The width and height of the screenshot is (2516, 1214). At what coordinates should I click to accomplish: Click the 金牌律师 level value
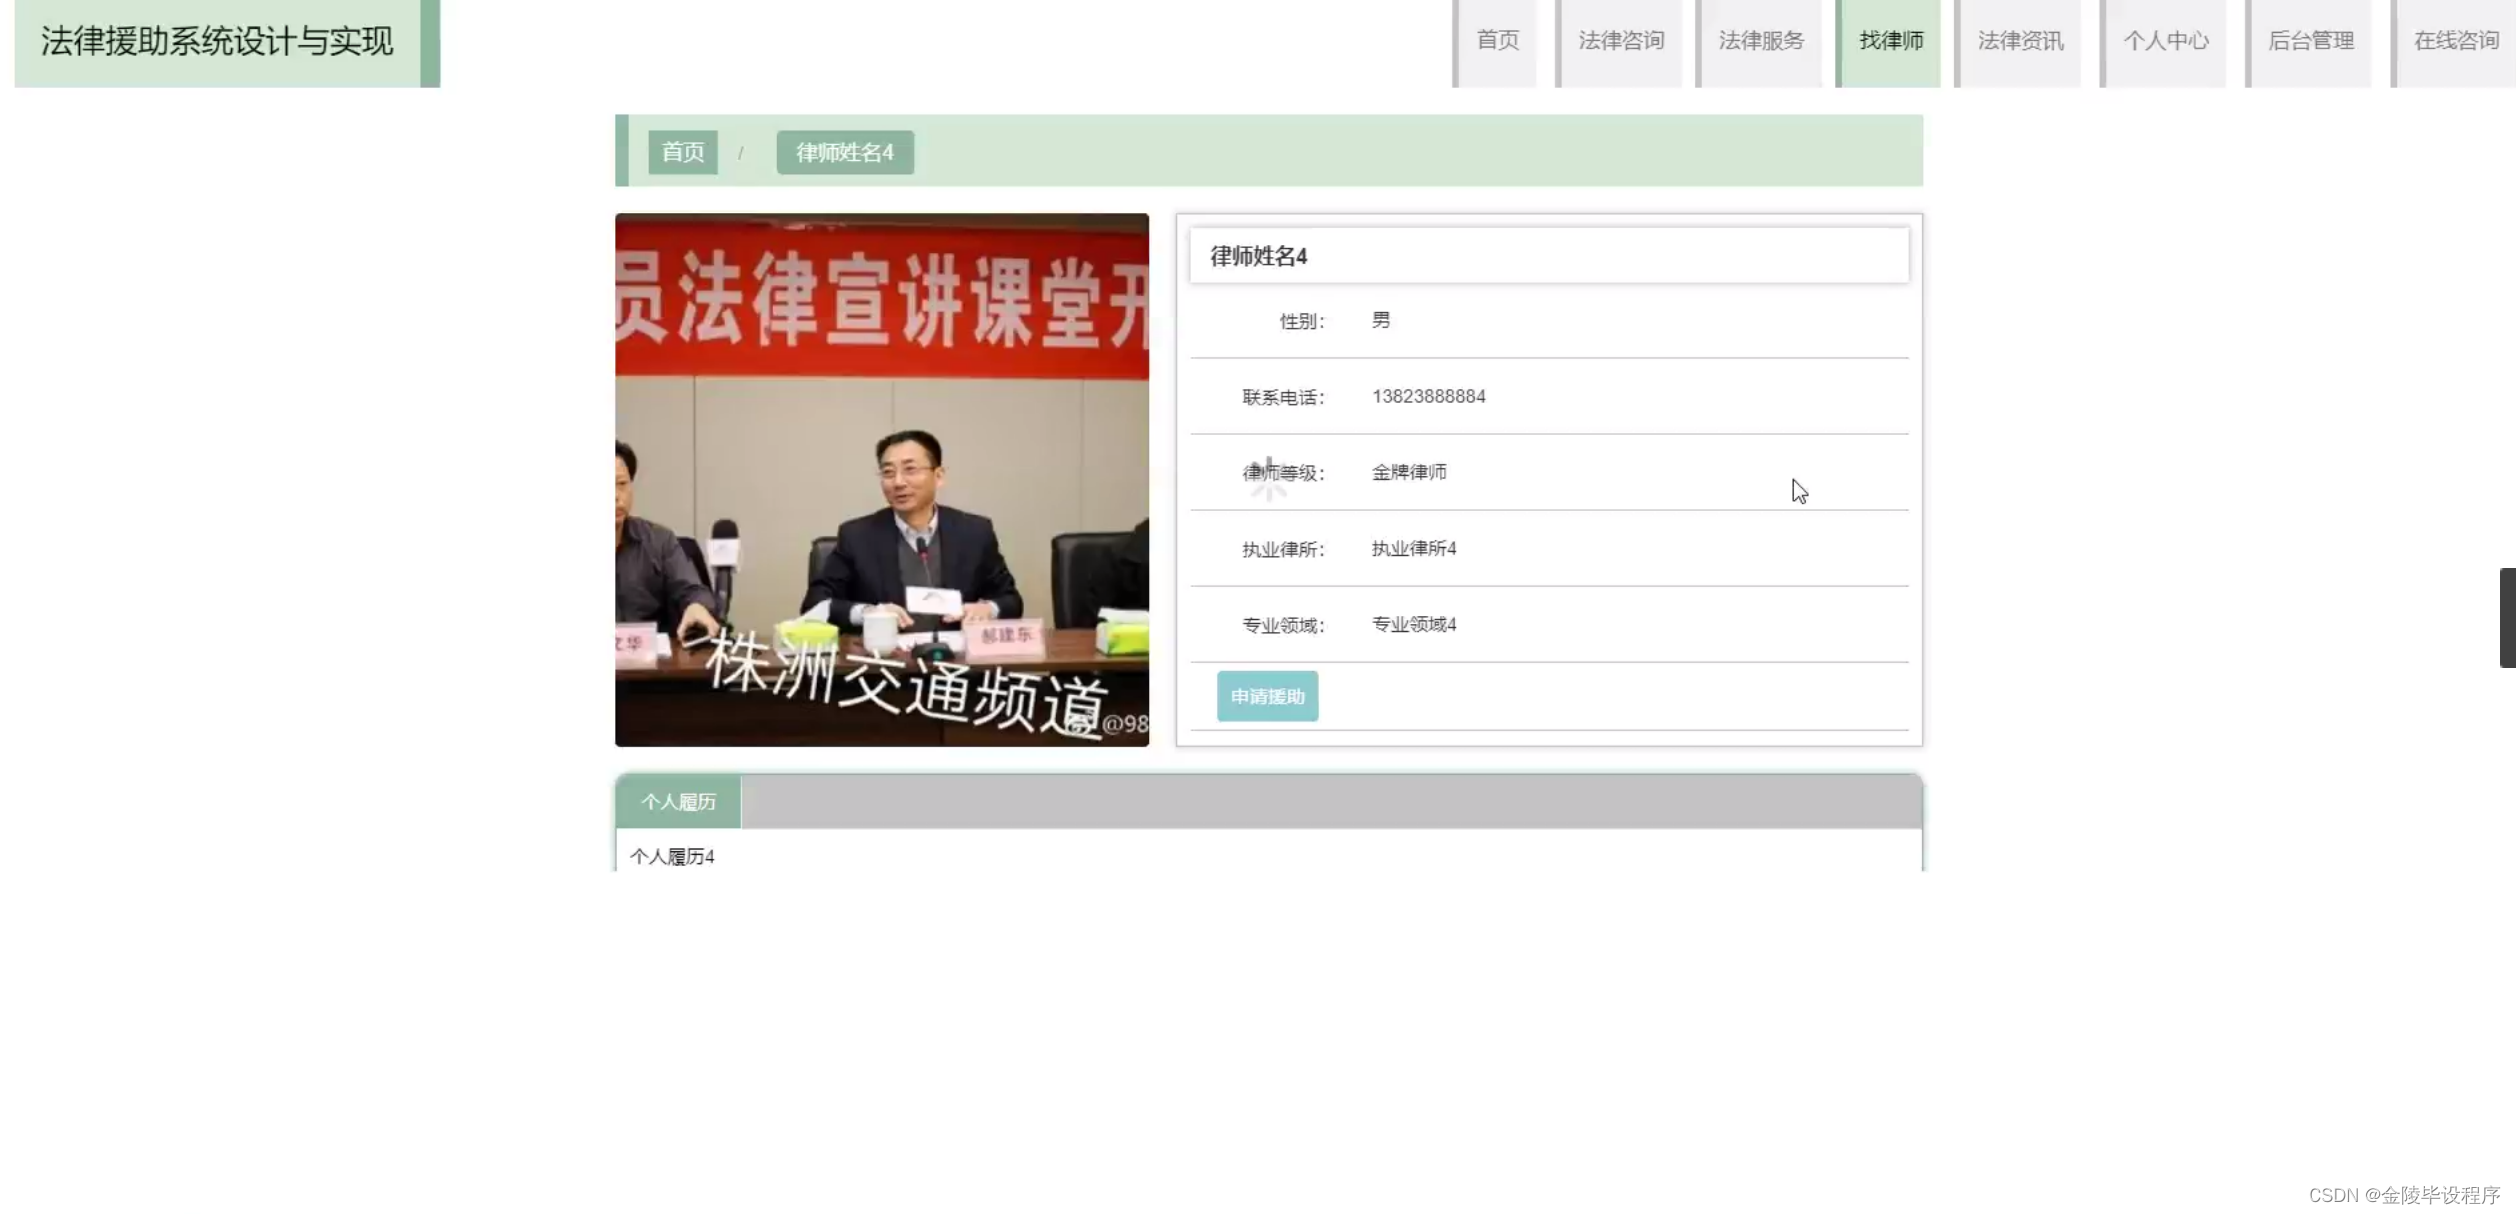click(1408, 472)
